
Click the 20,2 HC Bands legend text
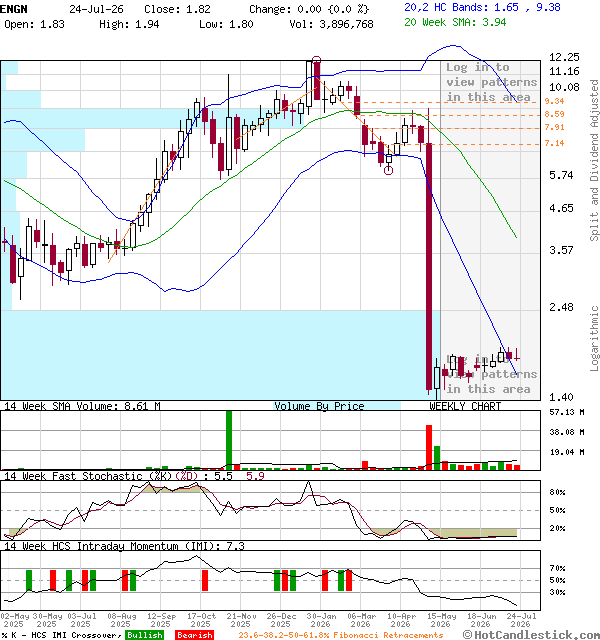(482, 7)
